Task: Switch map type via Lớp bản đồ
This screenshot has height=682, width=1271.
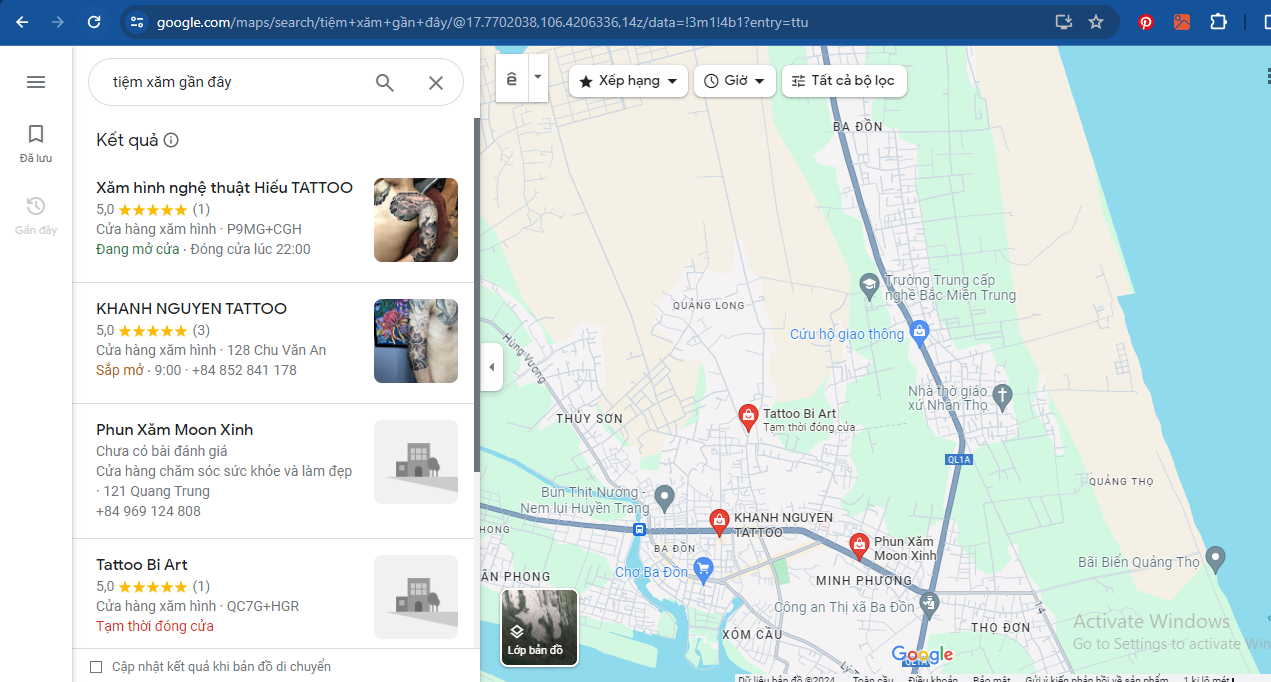Action: point(539,627)
